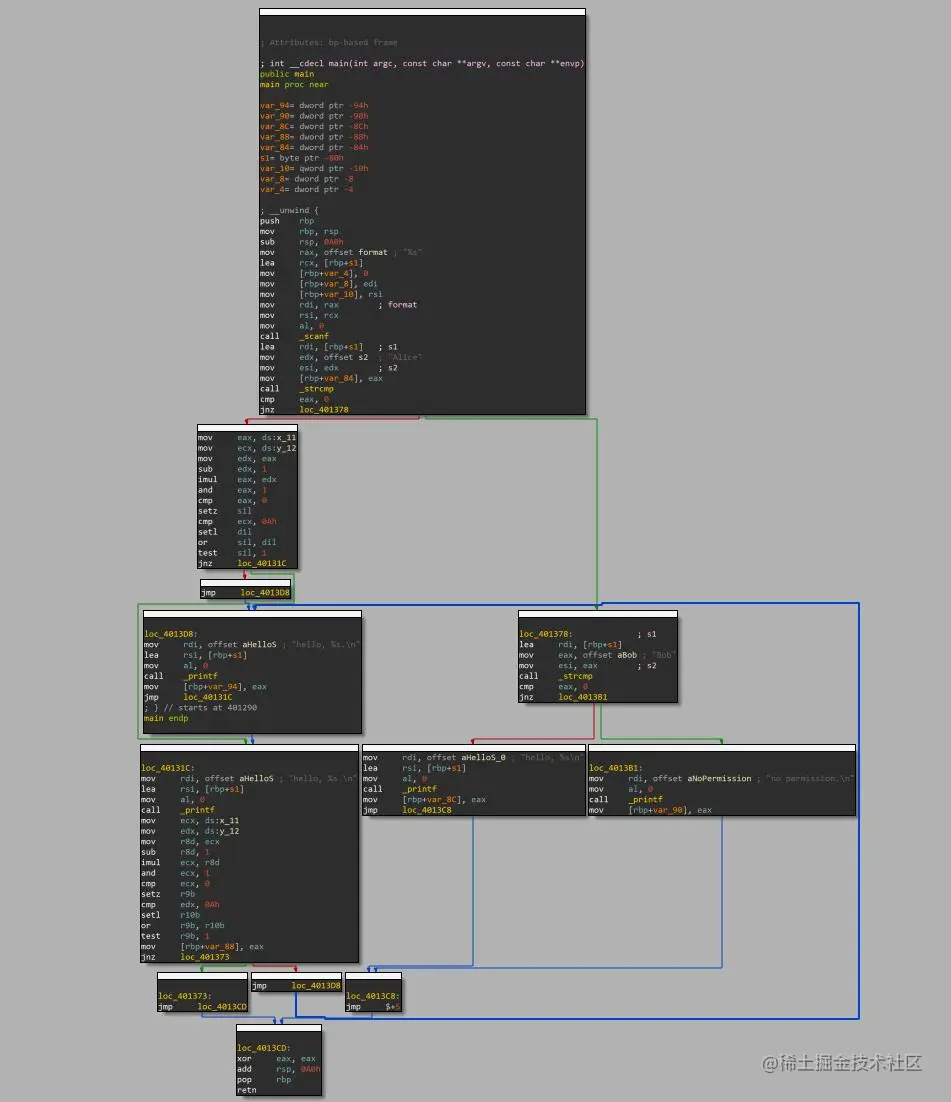
Task: Click 'mov rdi, offset aNoPermission' instruction
Action: [721, 779]
